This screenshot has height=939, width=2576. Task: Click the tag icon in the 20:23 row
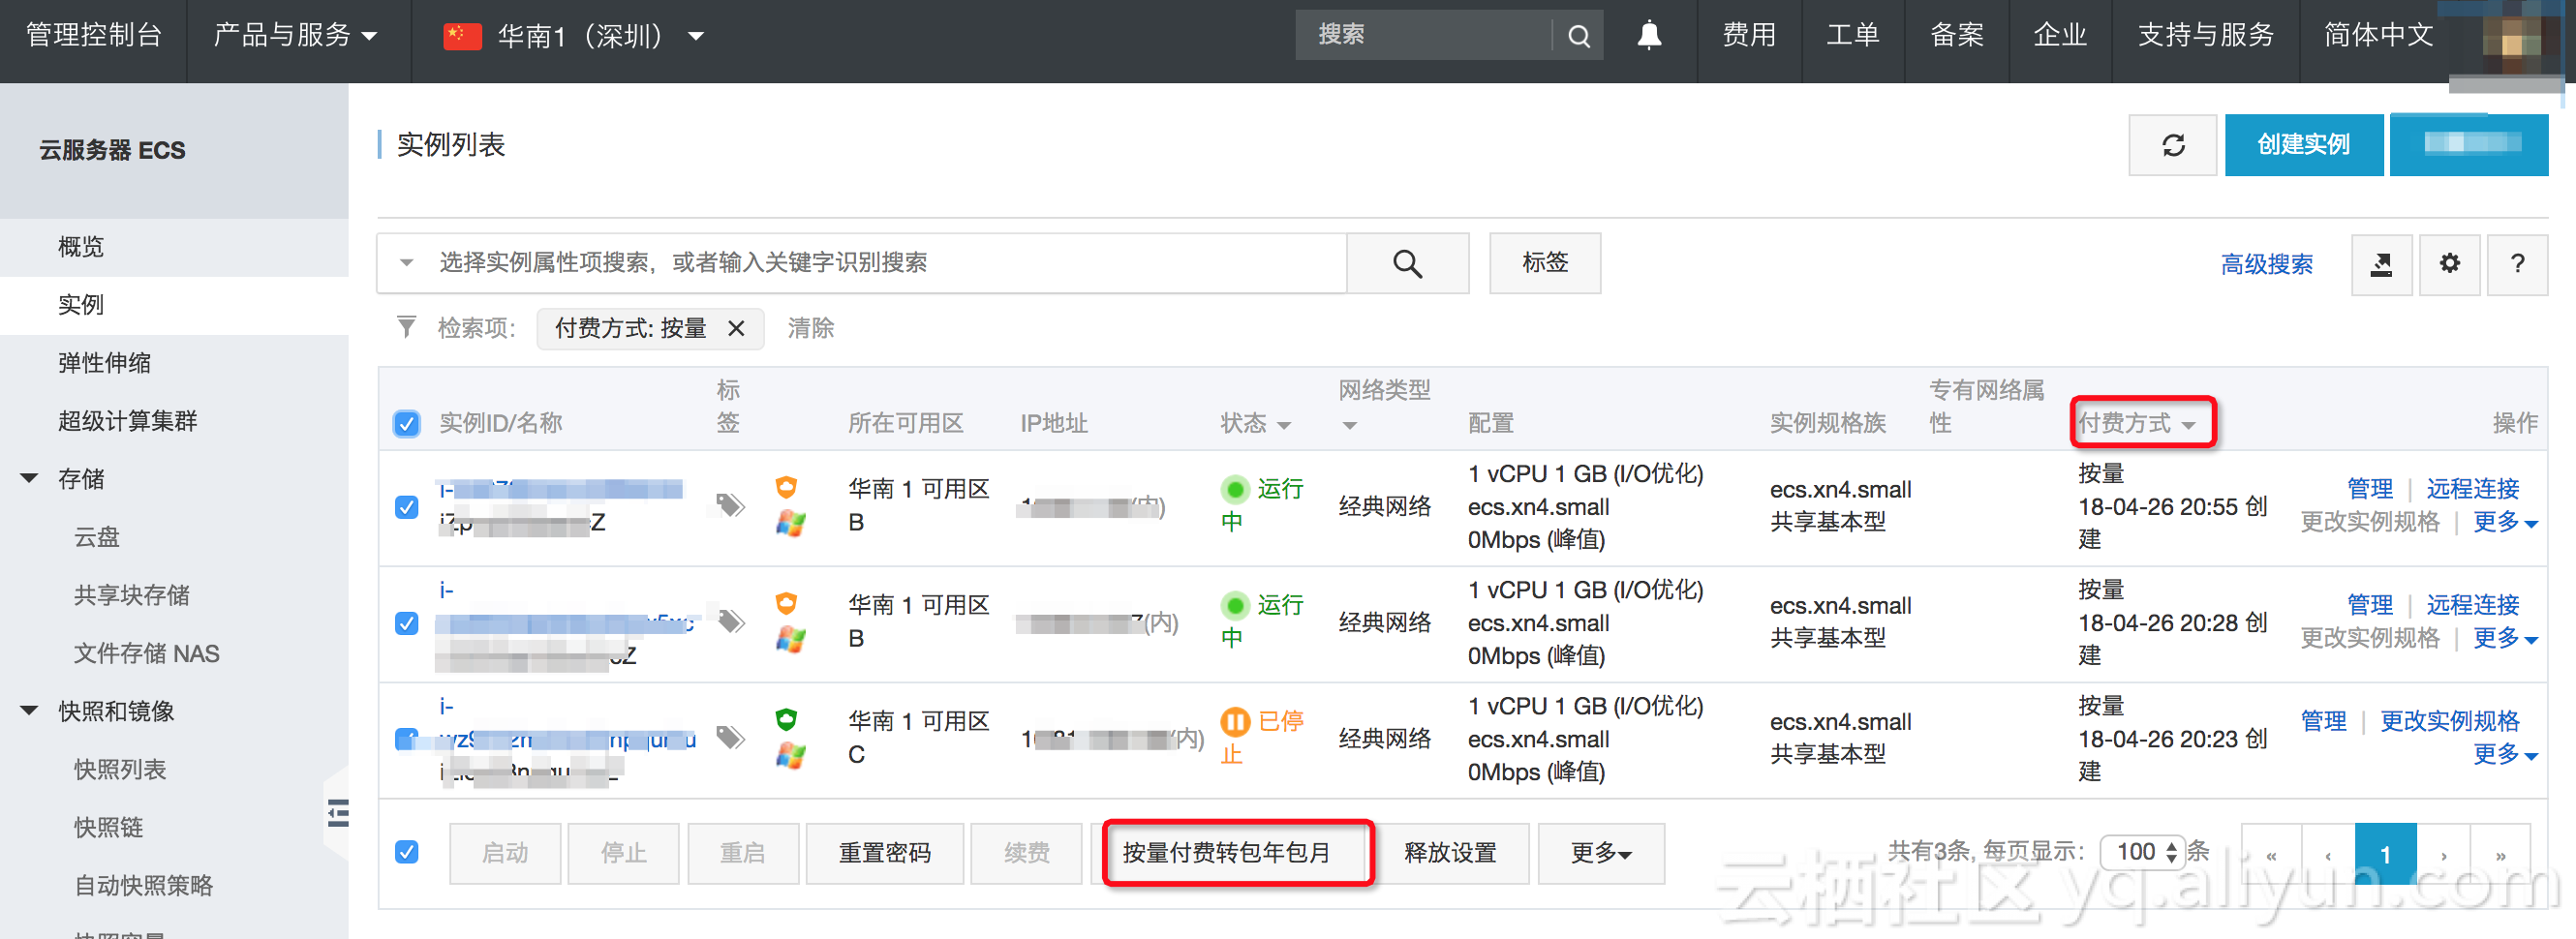731,737
